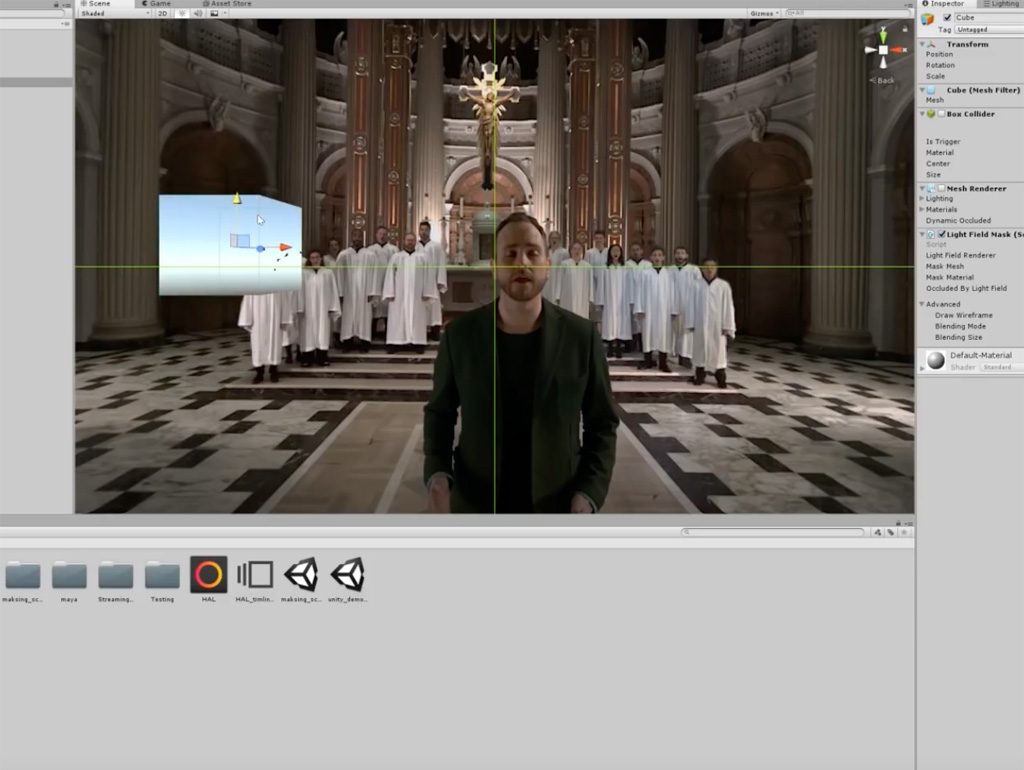Expand the Lighting section under Mesh Renderer
Screen dimensions: 1024x770
[x=922, y=199]
